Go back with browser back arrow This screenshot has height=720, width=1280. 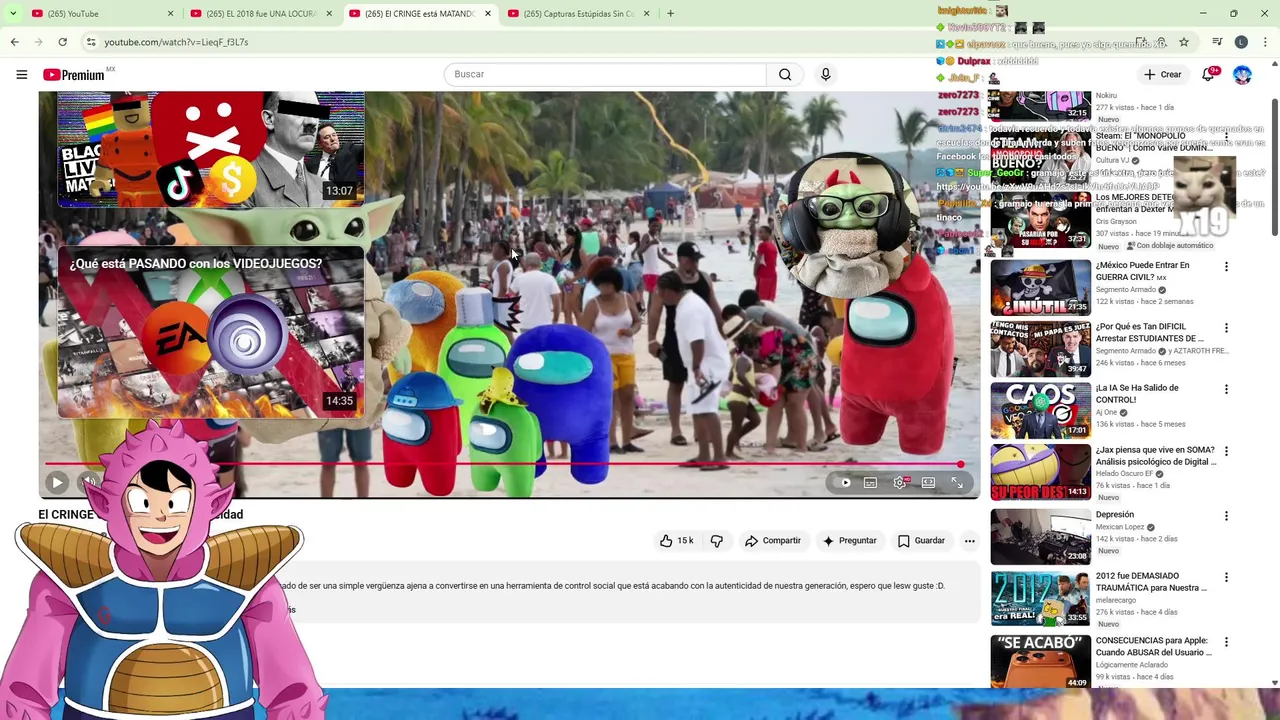14,42
